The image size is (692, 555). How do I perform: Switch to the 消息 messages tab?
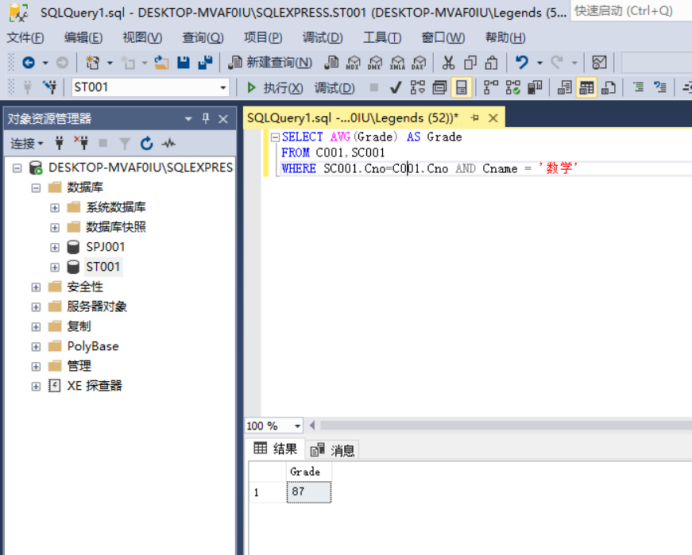332,450
